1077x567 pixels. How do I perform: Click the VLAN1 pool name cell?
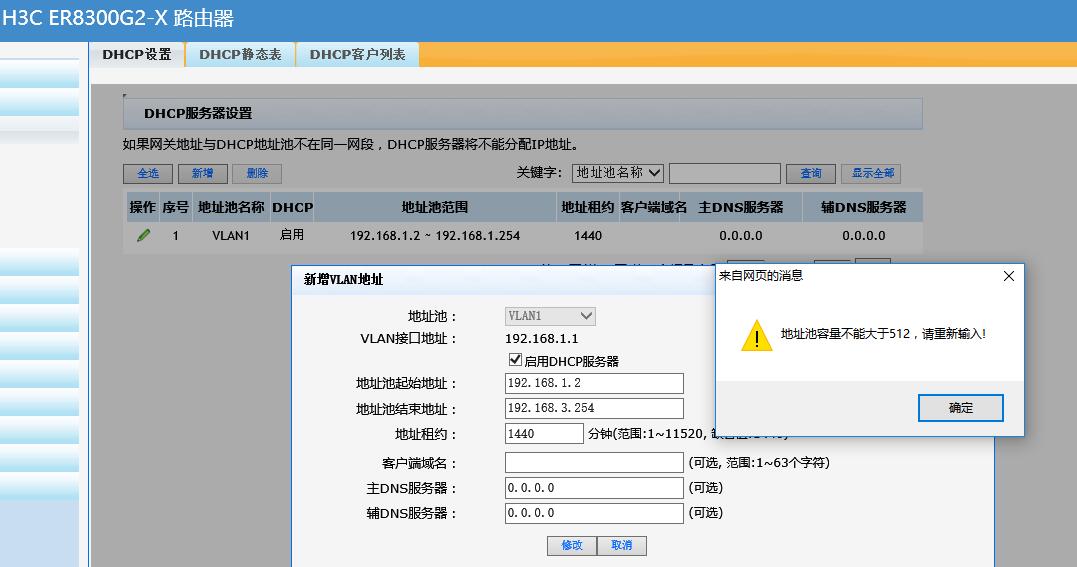tap(231, 236)
